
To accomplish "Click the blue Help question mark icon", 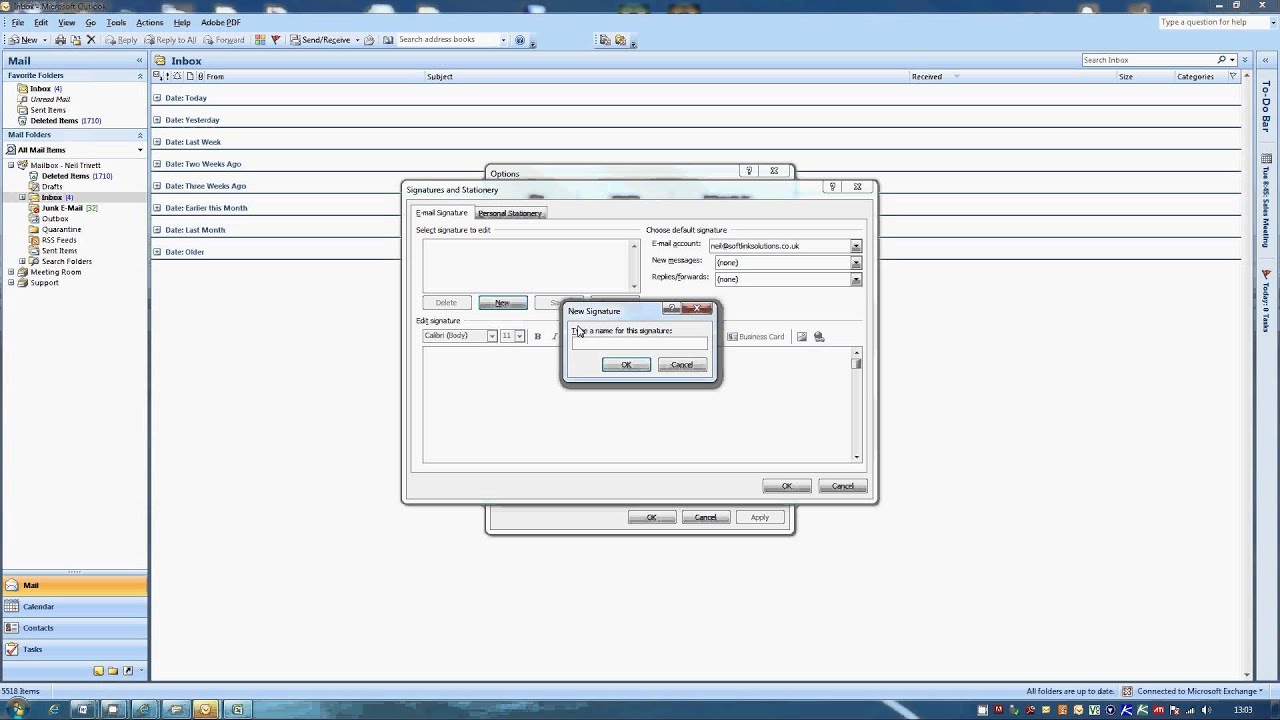I will 519,40.
